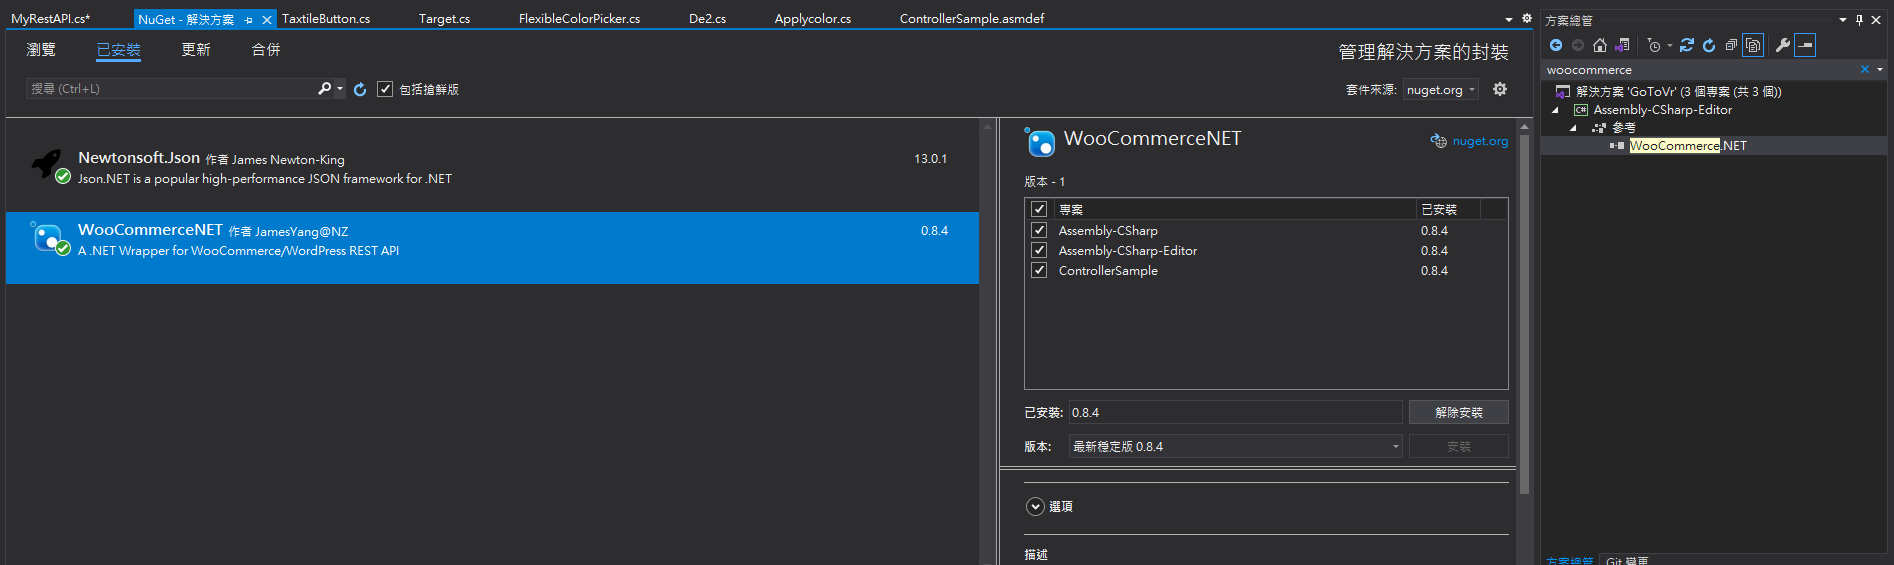Uncheck the Assembly-CSharp project checkbox
The image size is (1894, 565).
pos(1039,230)
